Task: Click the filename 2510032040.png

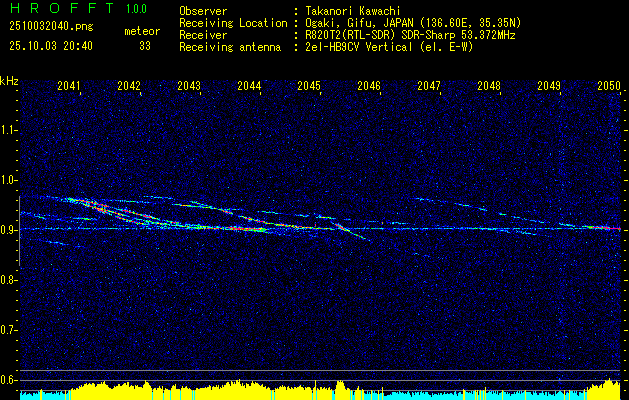Action: (51, 27)
